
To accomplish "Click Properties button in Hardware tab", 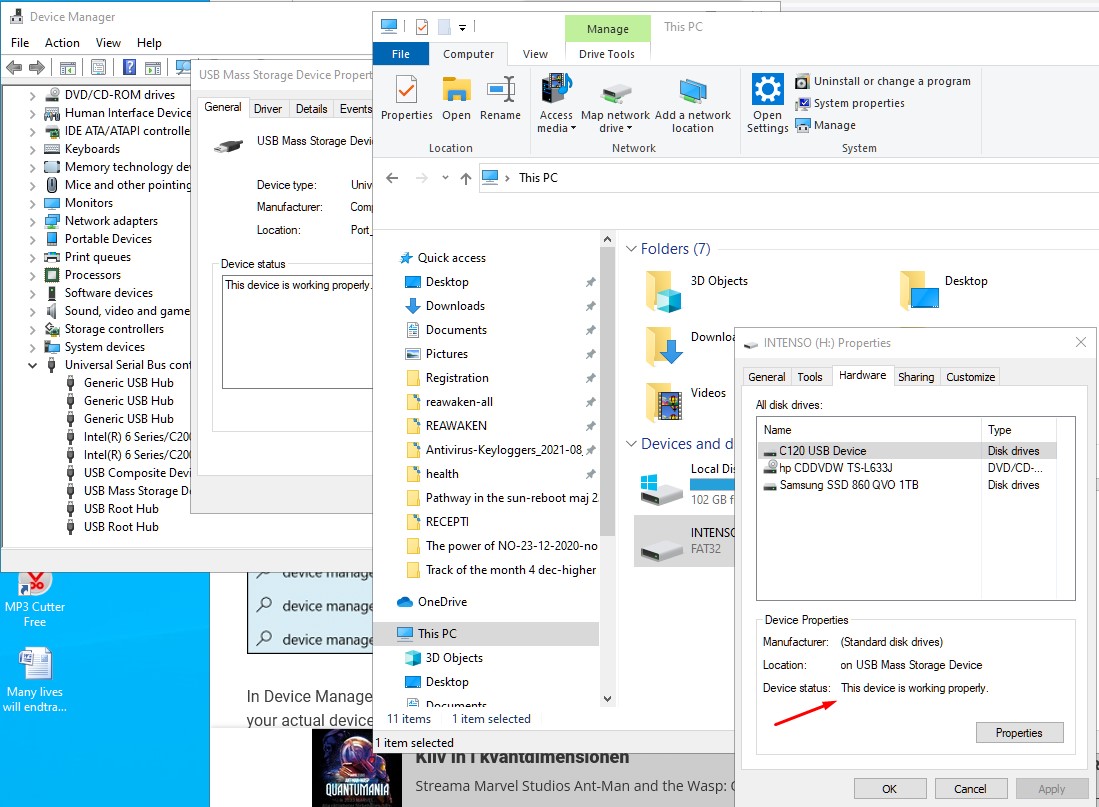I will pos(1019,733).
